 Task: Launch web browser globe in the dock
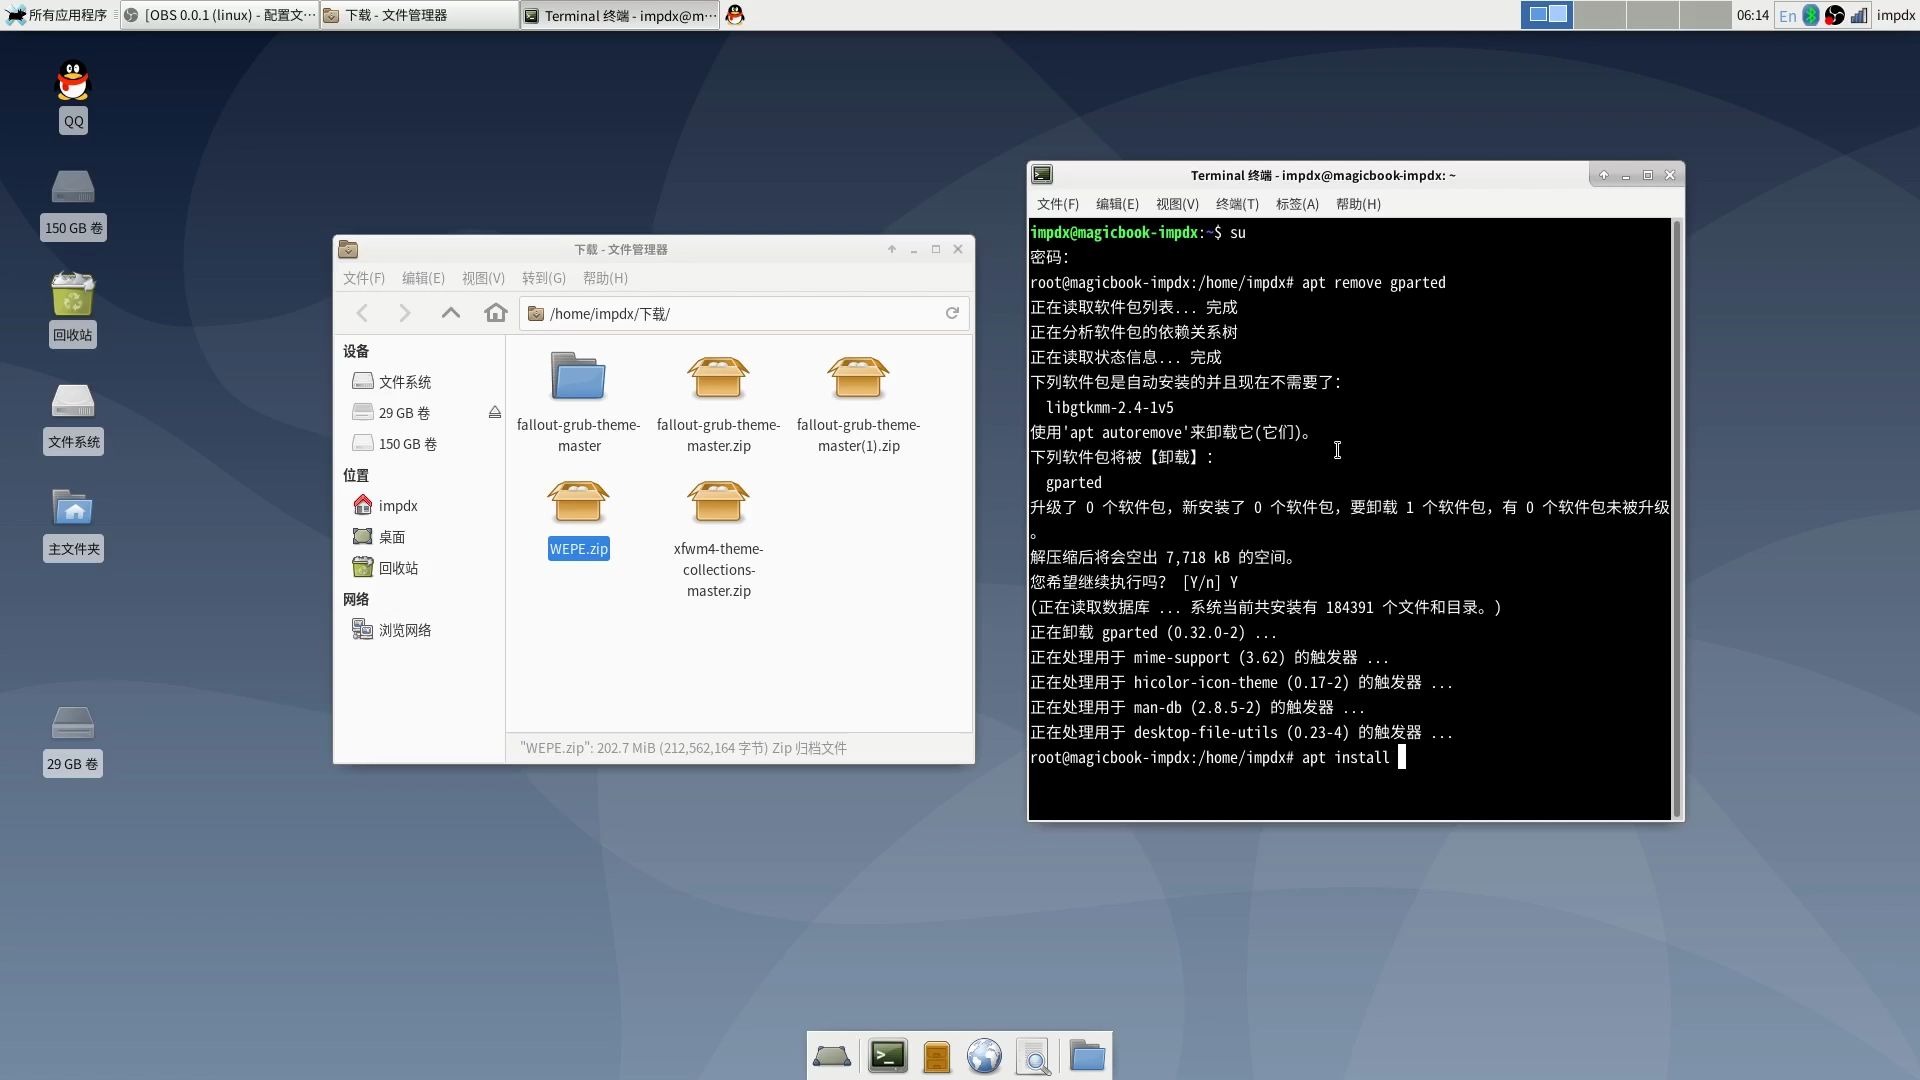click(x=984, y=1056)
